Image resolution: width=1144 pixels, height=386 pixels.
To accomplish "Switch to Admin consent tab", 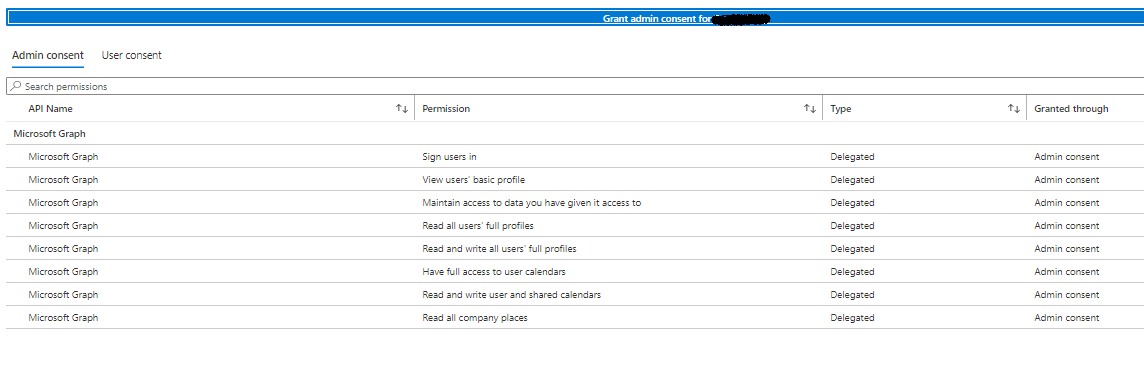I will pyautogui.click(x=48, y=55).
